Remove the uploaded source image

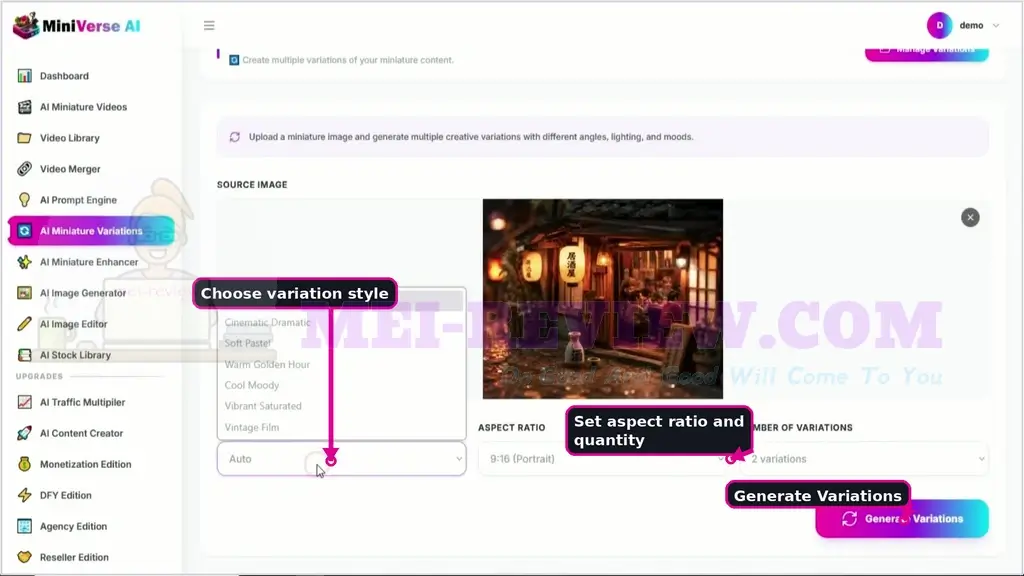coord(970,217)
